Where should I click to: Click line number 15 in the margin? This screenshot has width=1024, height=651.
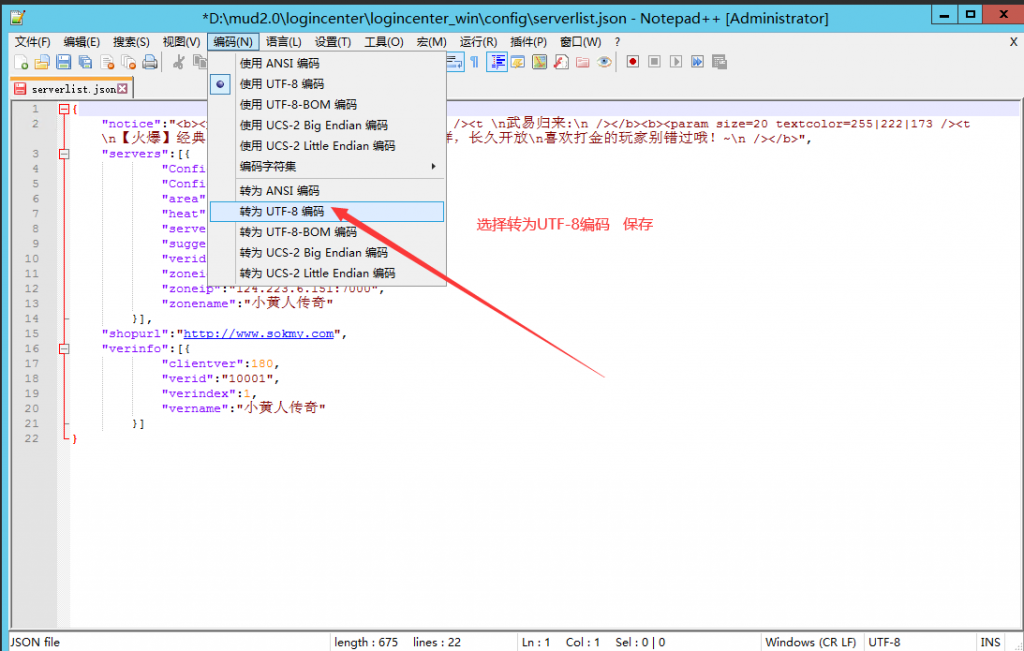(x=32, y=334)
